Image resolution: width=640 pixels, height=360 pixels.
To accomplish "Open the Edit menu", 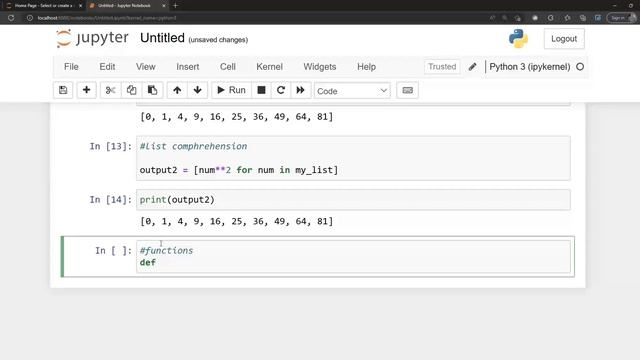I will 107,67.
